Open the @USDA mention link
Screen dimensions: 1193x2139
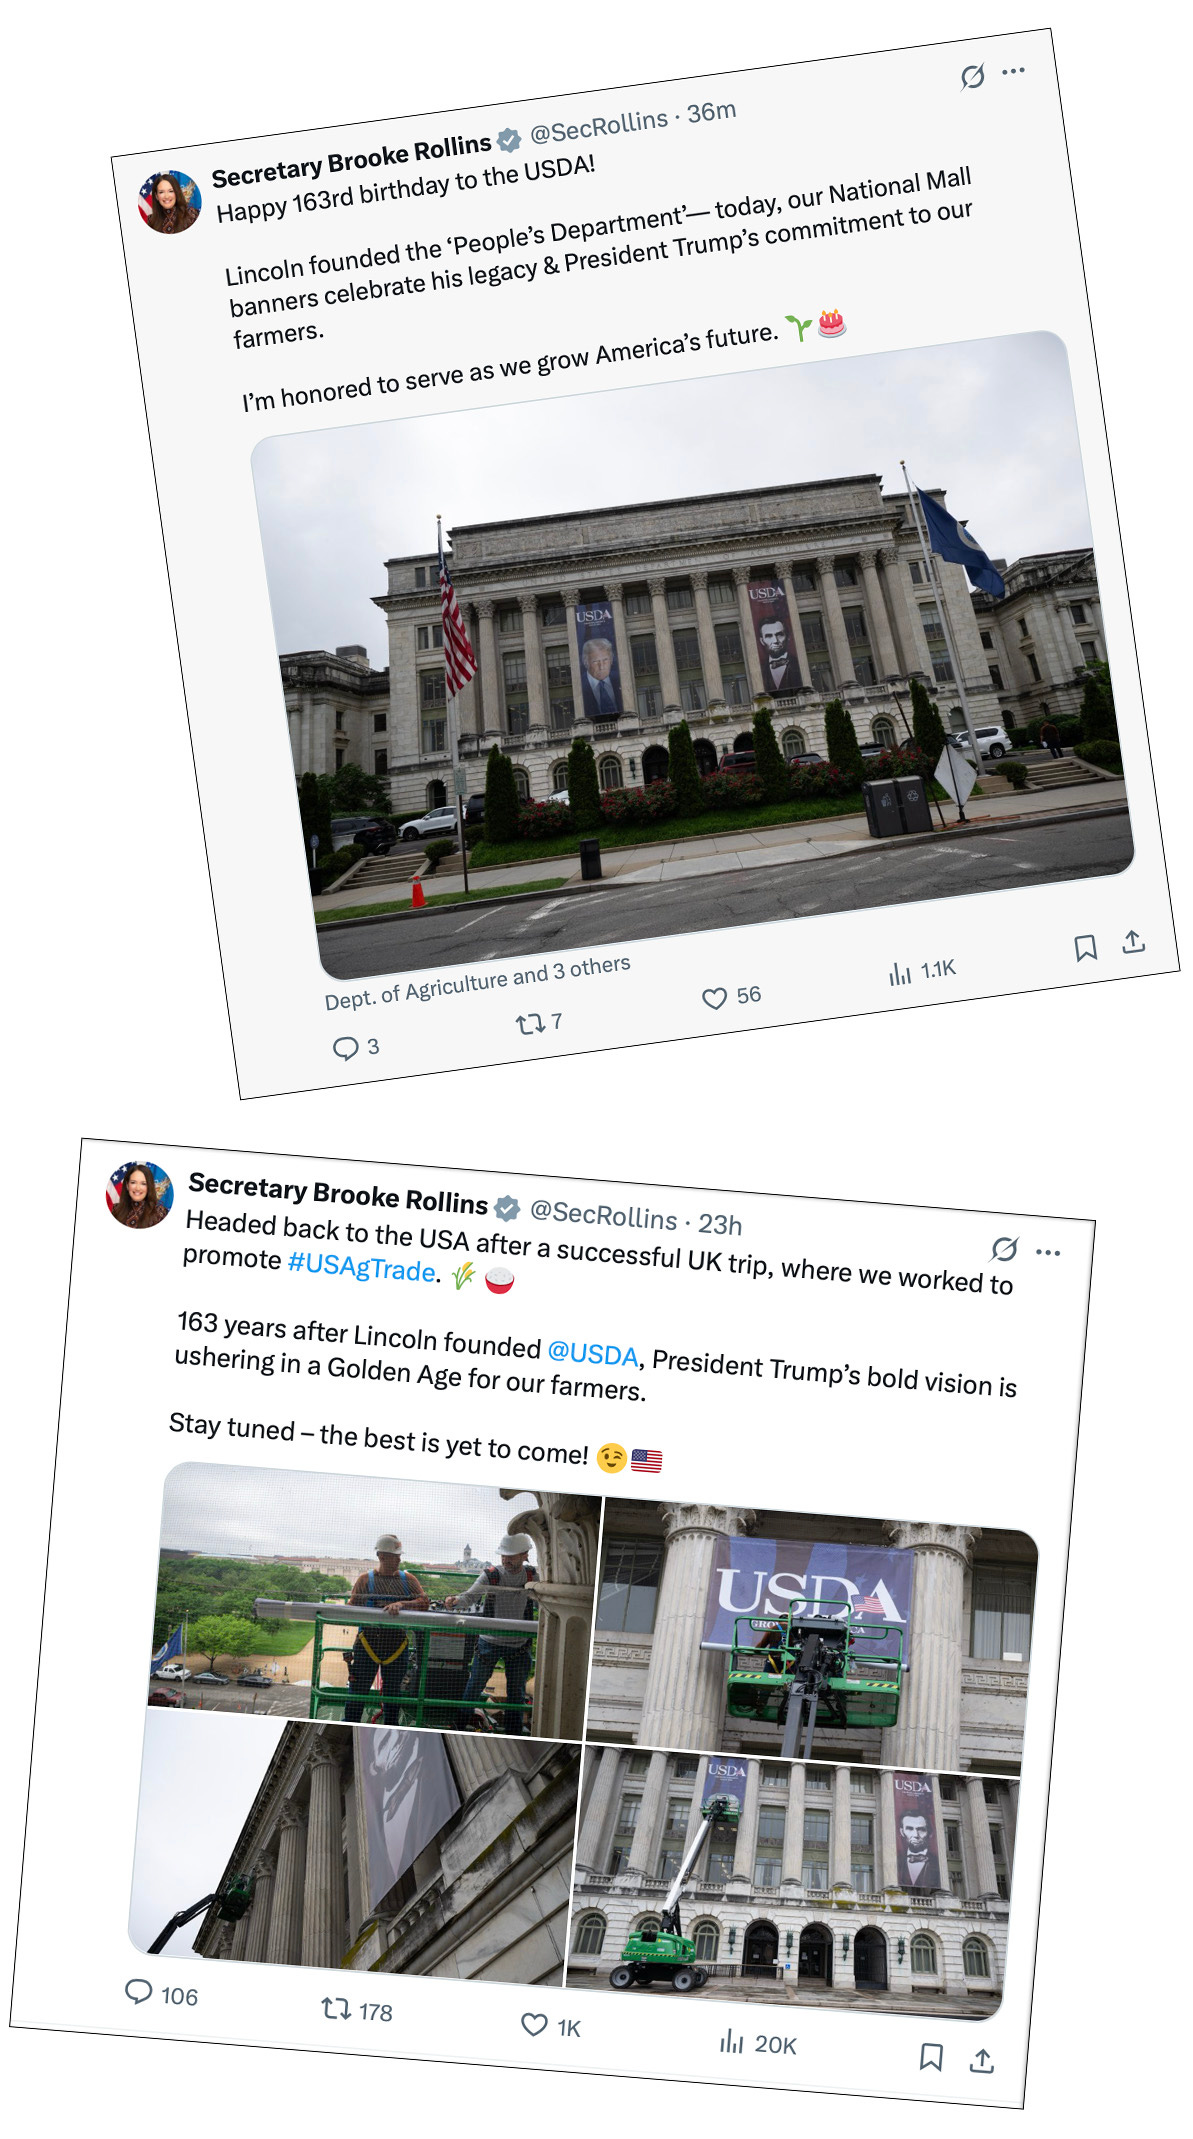[593, 1352]
